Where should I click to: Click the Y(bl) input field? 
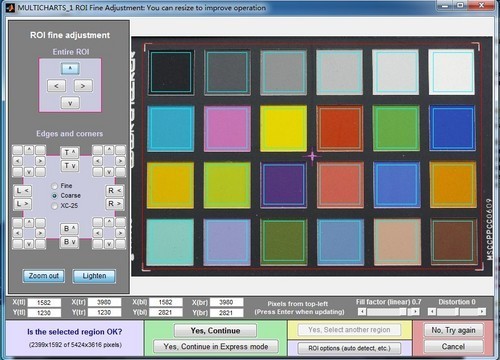click(x=166, y=312)
